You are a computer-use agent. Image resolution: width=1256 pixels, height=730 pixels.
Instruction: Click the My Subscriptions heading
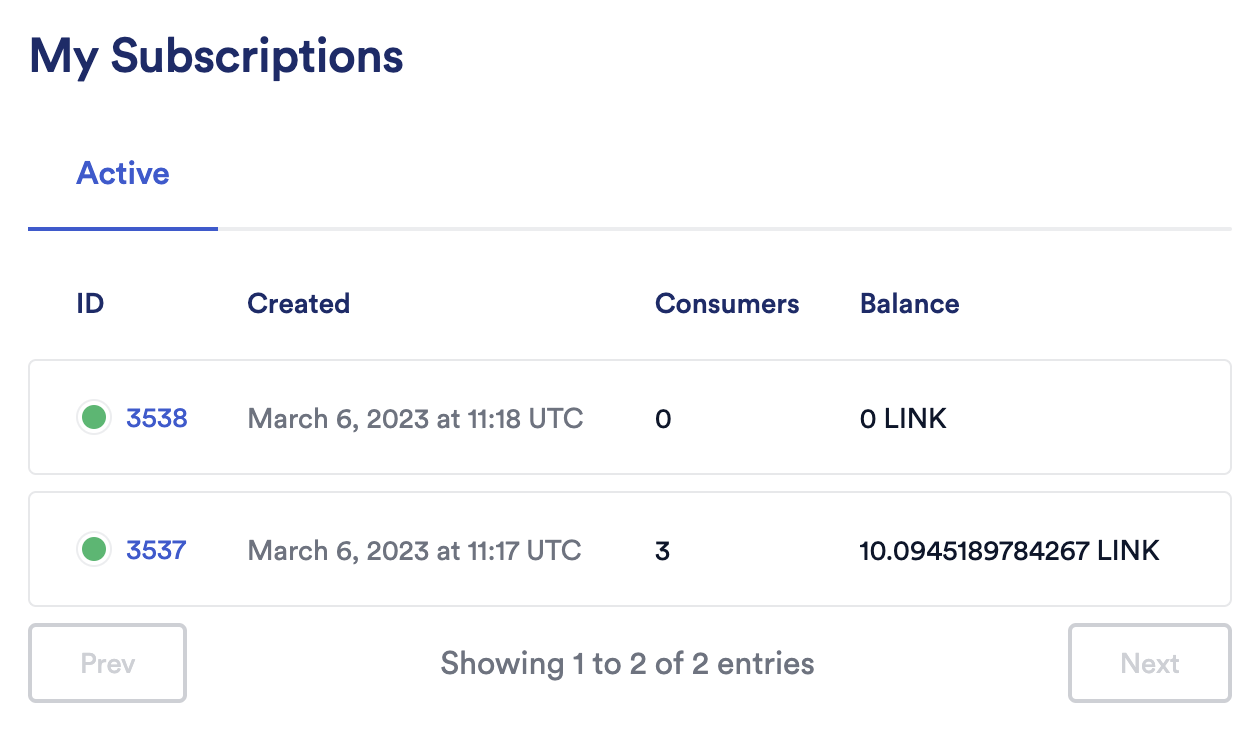[216, 56]
